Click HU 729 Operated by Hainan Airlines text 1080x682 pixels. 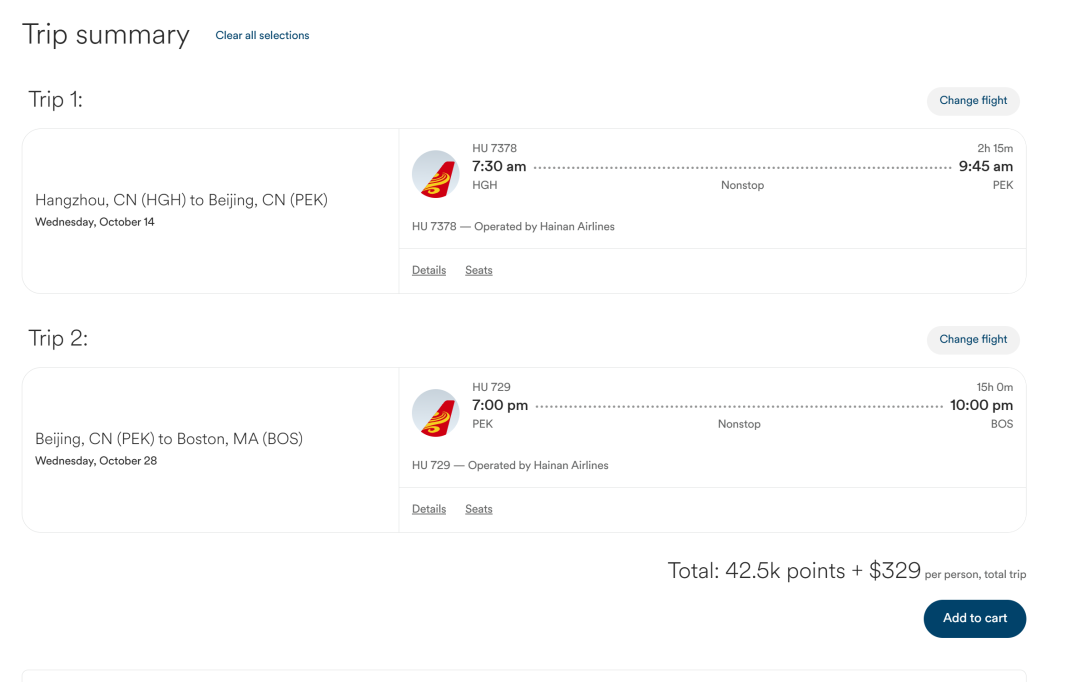[510, 466]
